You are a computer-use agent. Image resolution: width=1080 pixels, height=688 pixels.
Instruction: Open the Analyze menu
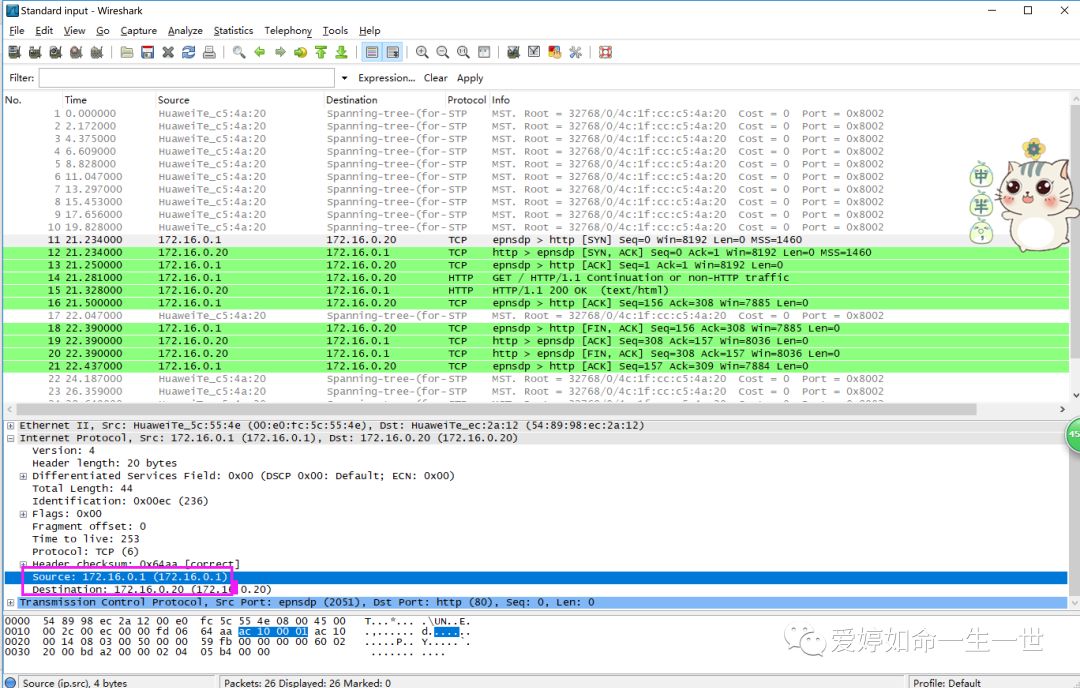185,30
